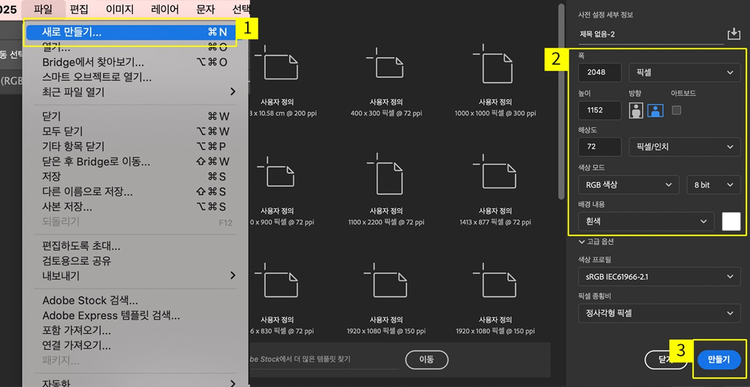This screenshot has height=387, width=750.
Task: Open the 편집 menu
Action: click(79, 9)
